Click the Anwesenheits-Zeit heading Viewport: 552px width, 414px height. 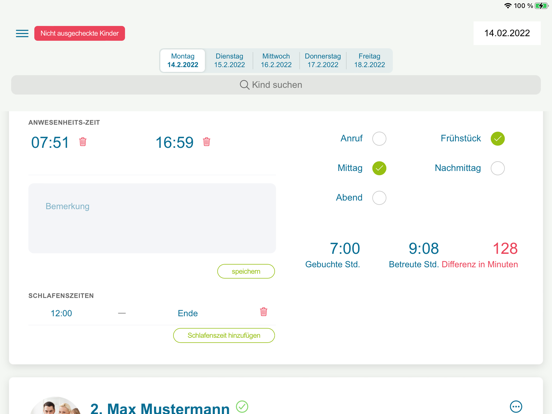tap(64, 123)
